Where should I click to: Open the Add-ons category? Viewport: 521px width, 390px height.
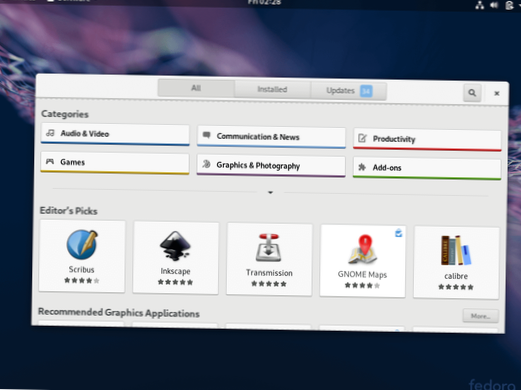(x=427, y=168)
